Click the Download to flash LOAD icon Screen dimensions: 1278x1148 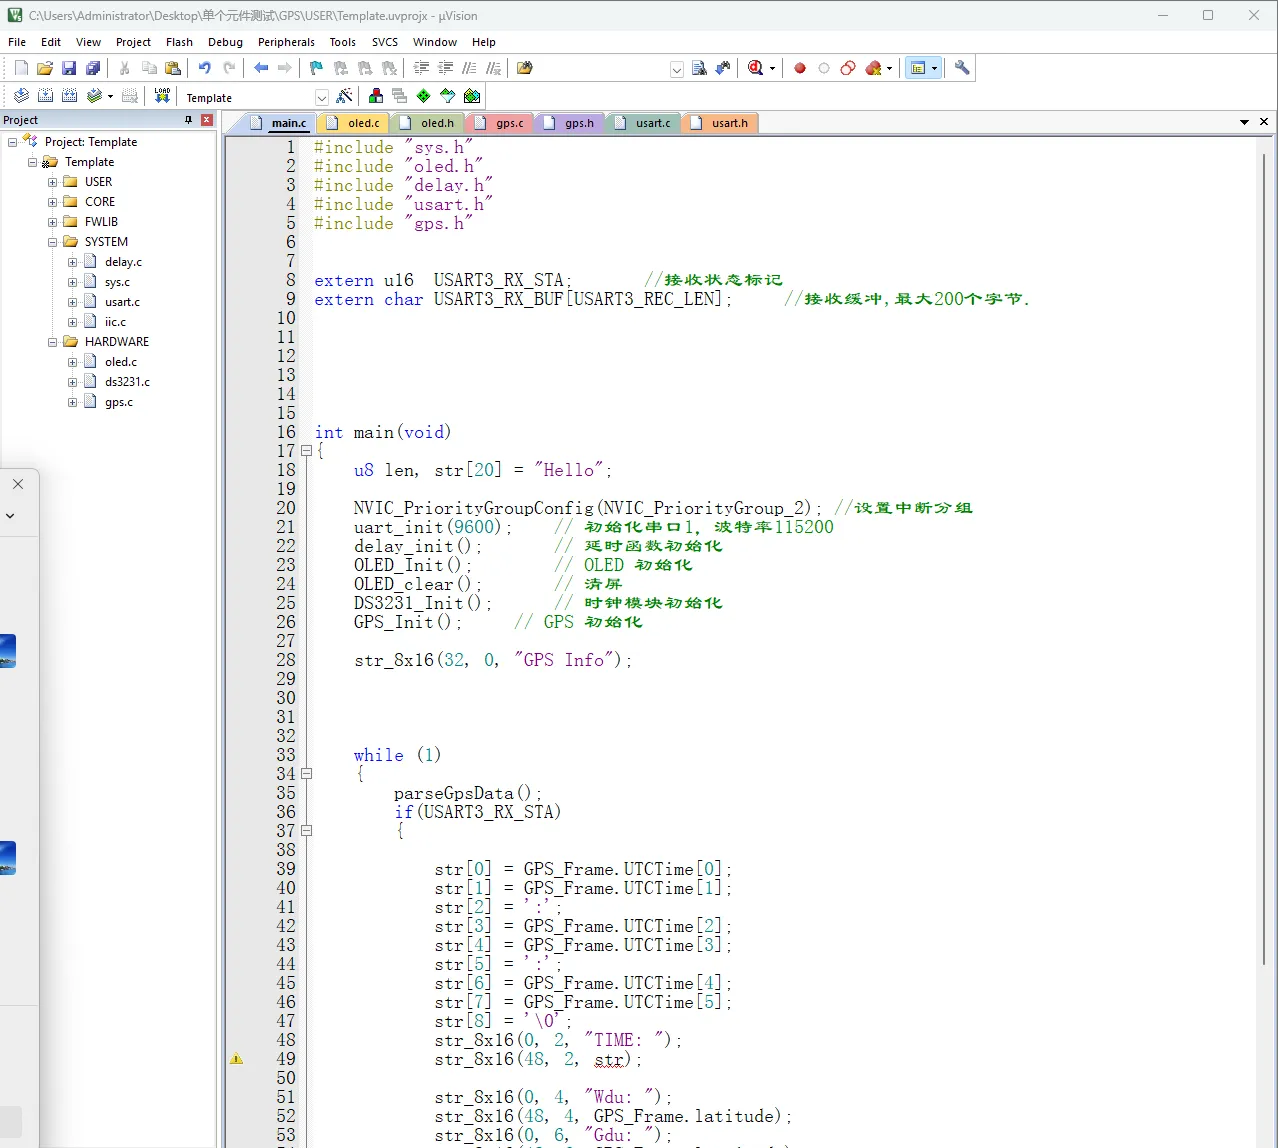pyautogui.click(x=162, y=96)
